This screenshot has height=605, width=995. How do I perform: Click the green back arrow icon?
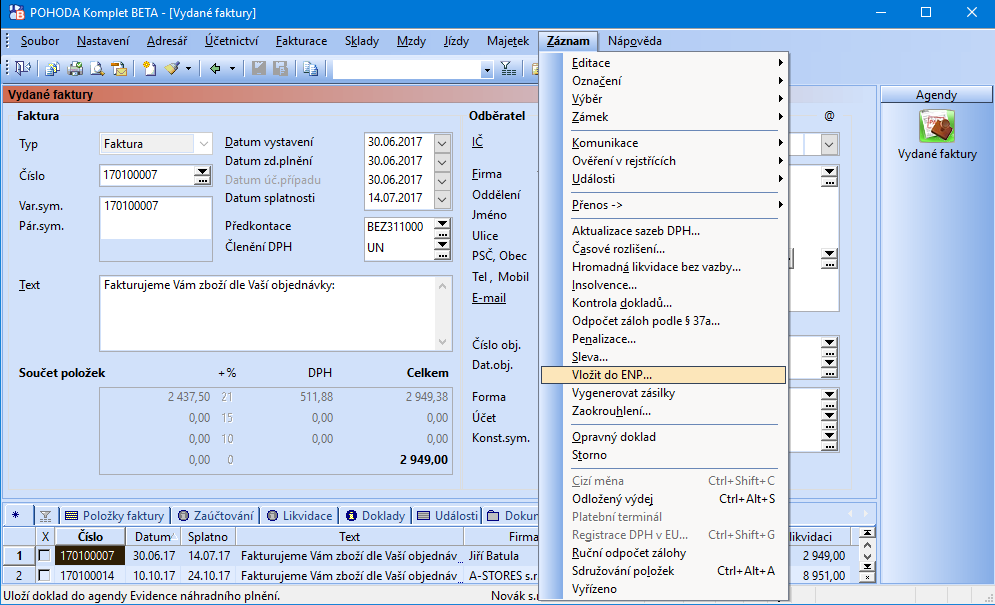pos(215,68)
